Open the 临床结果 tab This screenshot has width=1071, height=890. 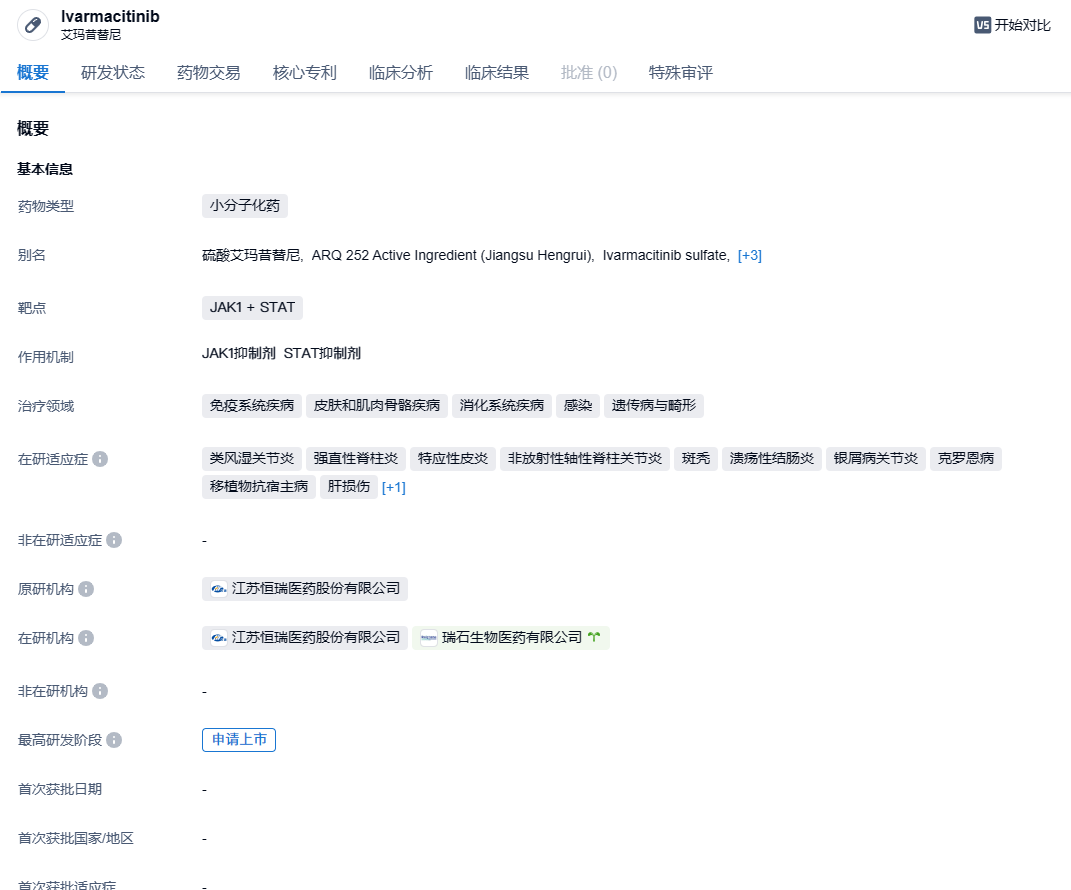pyautogui.click(x=497, y=73)
